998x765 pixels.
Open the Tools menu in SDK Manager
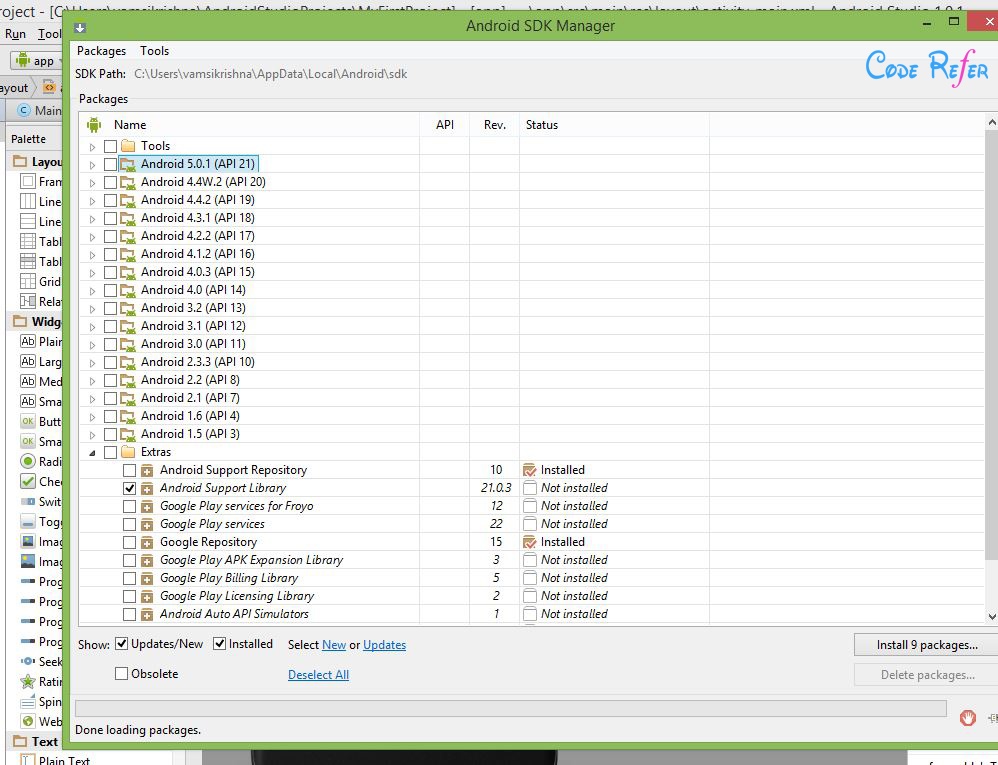pyautogui.click(x=155, y=51)
